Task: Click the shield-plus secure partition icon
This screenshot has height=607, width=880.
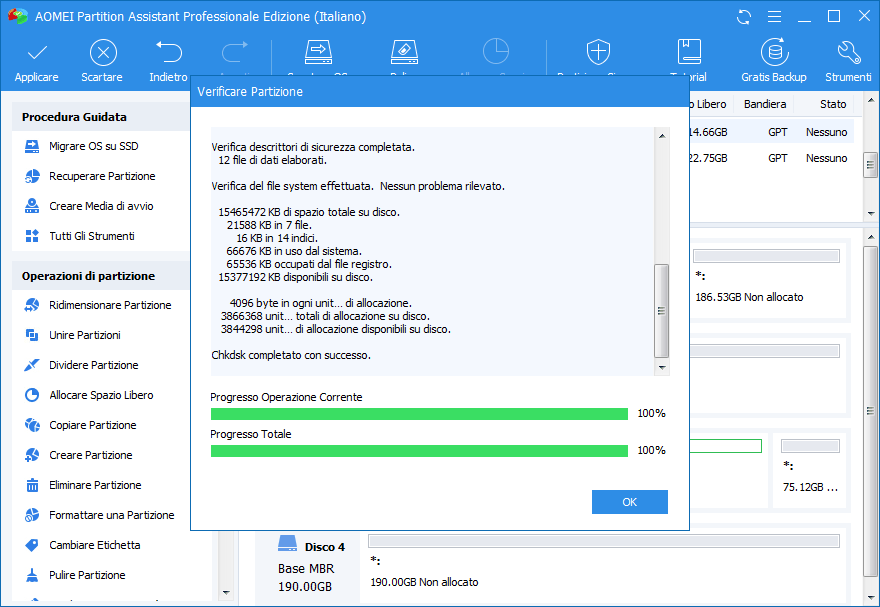Action: point(598,52)
